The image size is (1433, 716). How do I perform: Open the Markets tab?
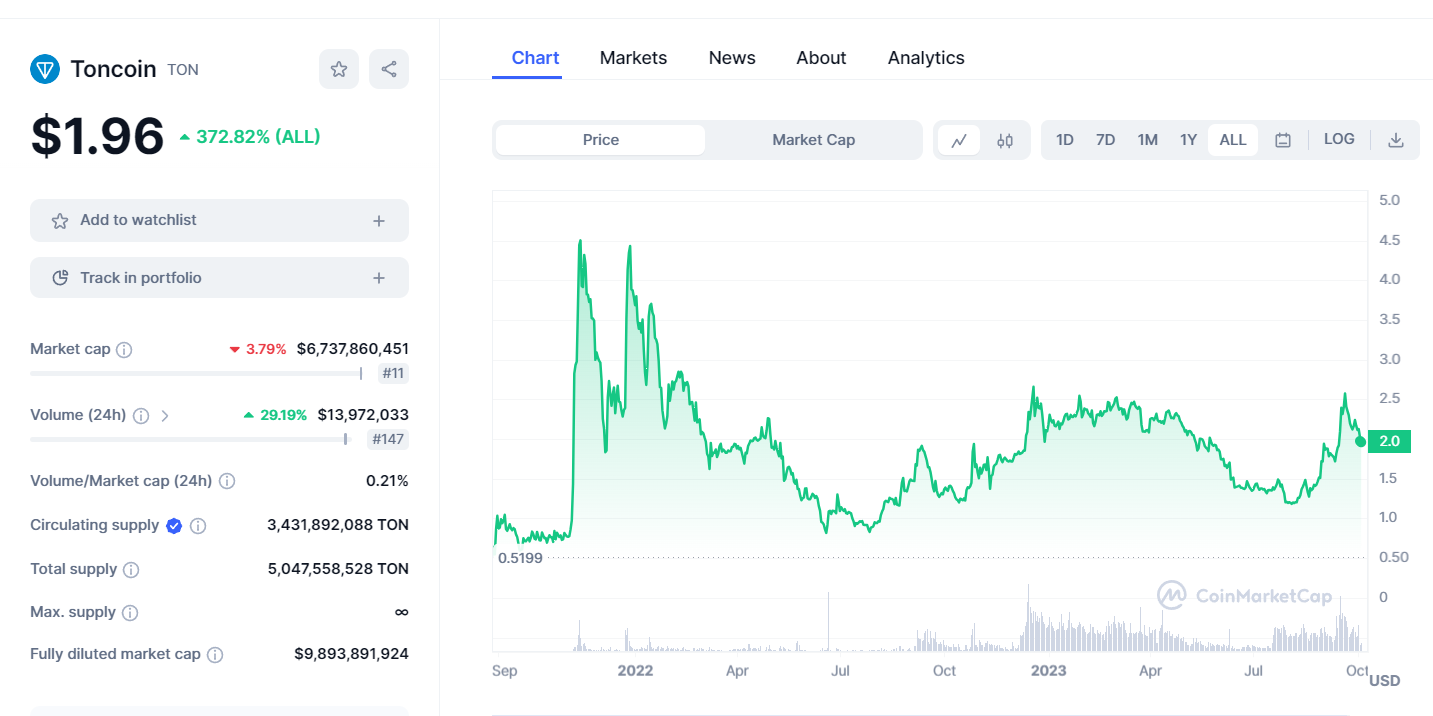tap(633, 58)
